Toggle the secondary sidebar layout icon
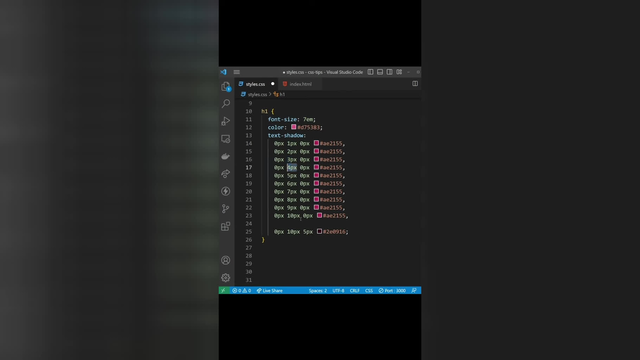Image resolution: width=640 pixels, height=360 pixels. point(390,72)
